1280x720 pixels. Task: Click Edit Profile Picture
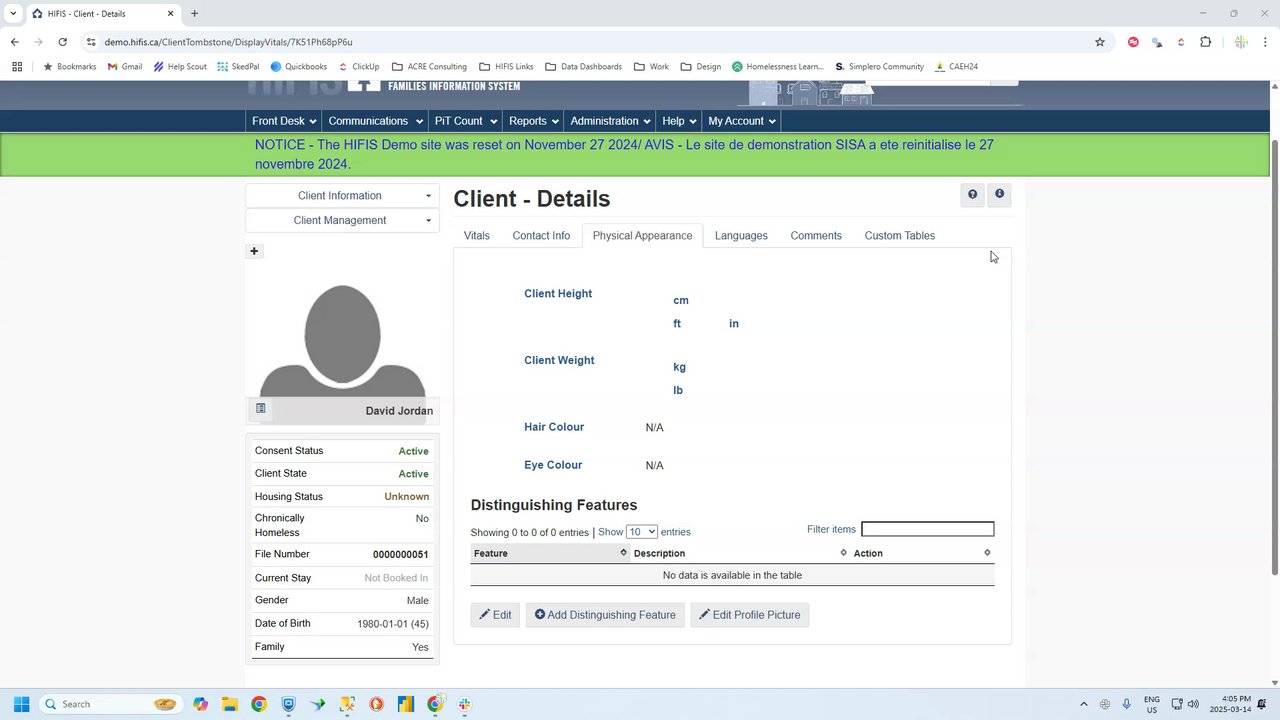[x=750, y=615]
